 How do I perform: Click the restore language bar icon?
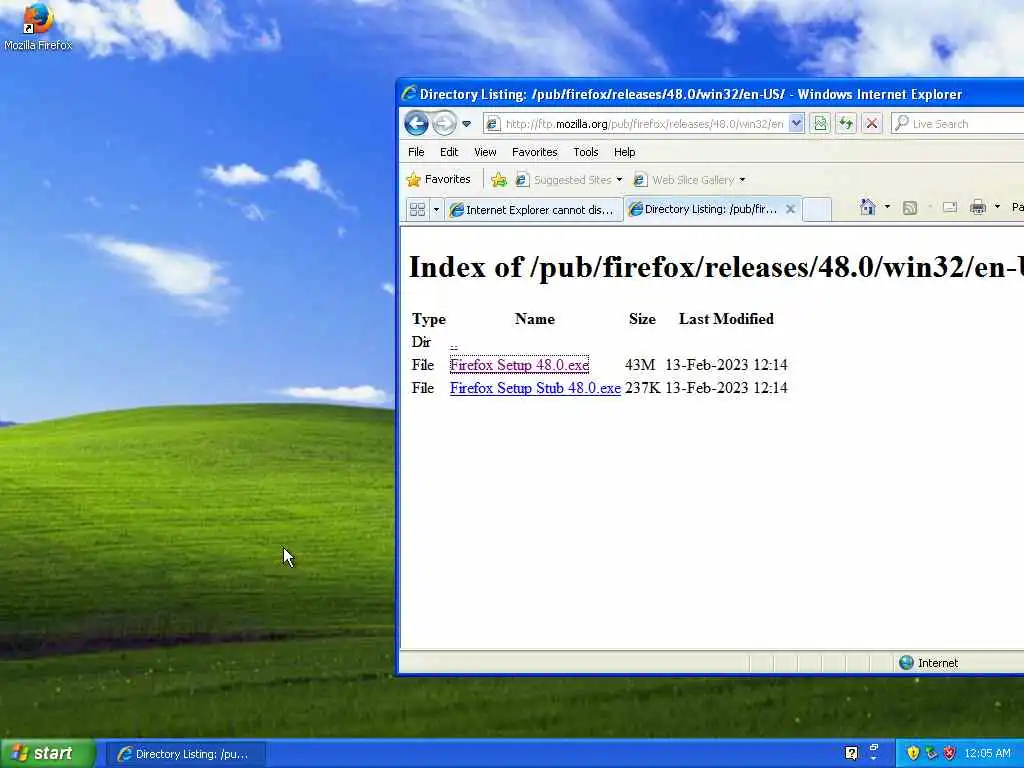[x=874, y=748]
